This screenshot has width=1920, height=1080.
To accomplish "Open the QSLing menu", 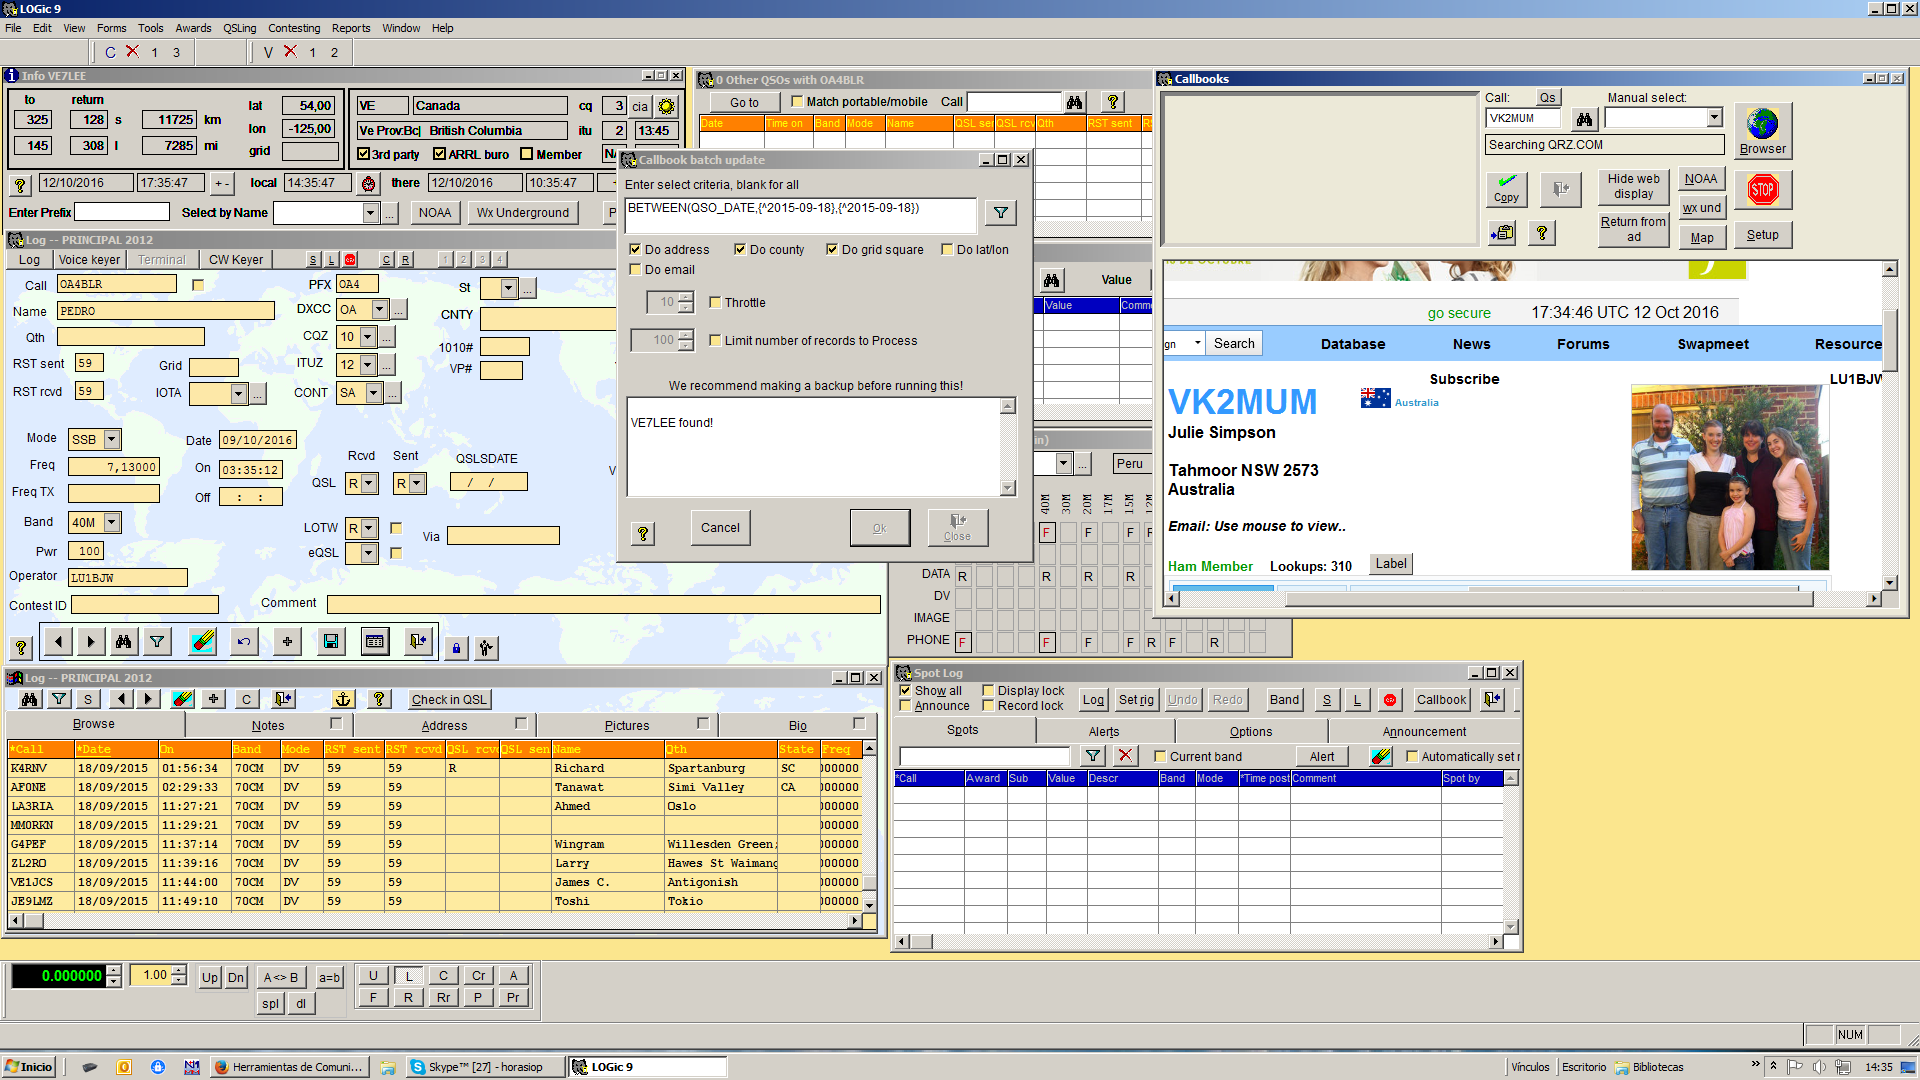I will (239, 28).
